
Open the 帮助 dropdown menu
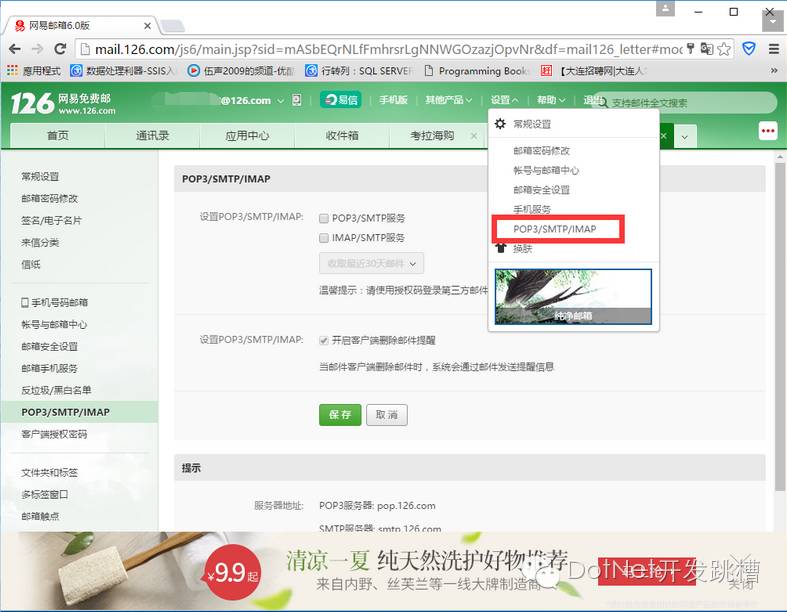551,100
